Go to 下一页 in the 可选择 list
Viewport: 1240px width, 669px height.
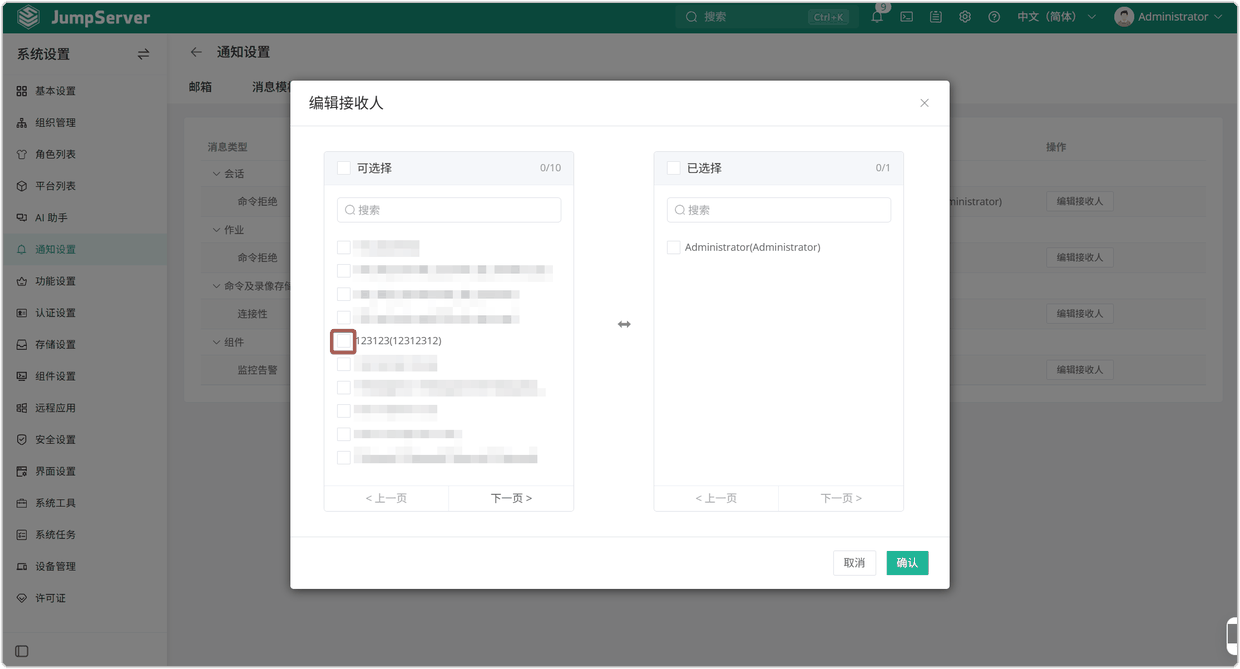point(511,498)
